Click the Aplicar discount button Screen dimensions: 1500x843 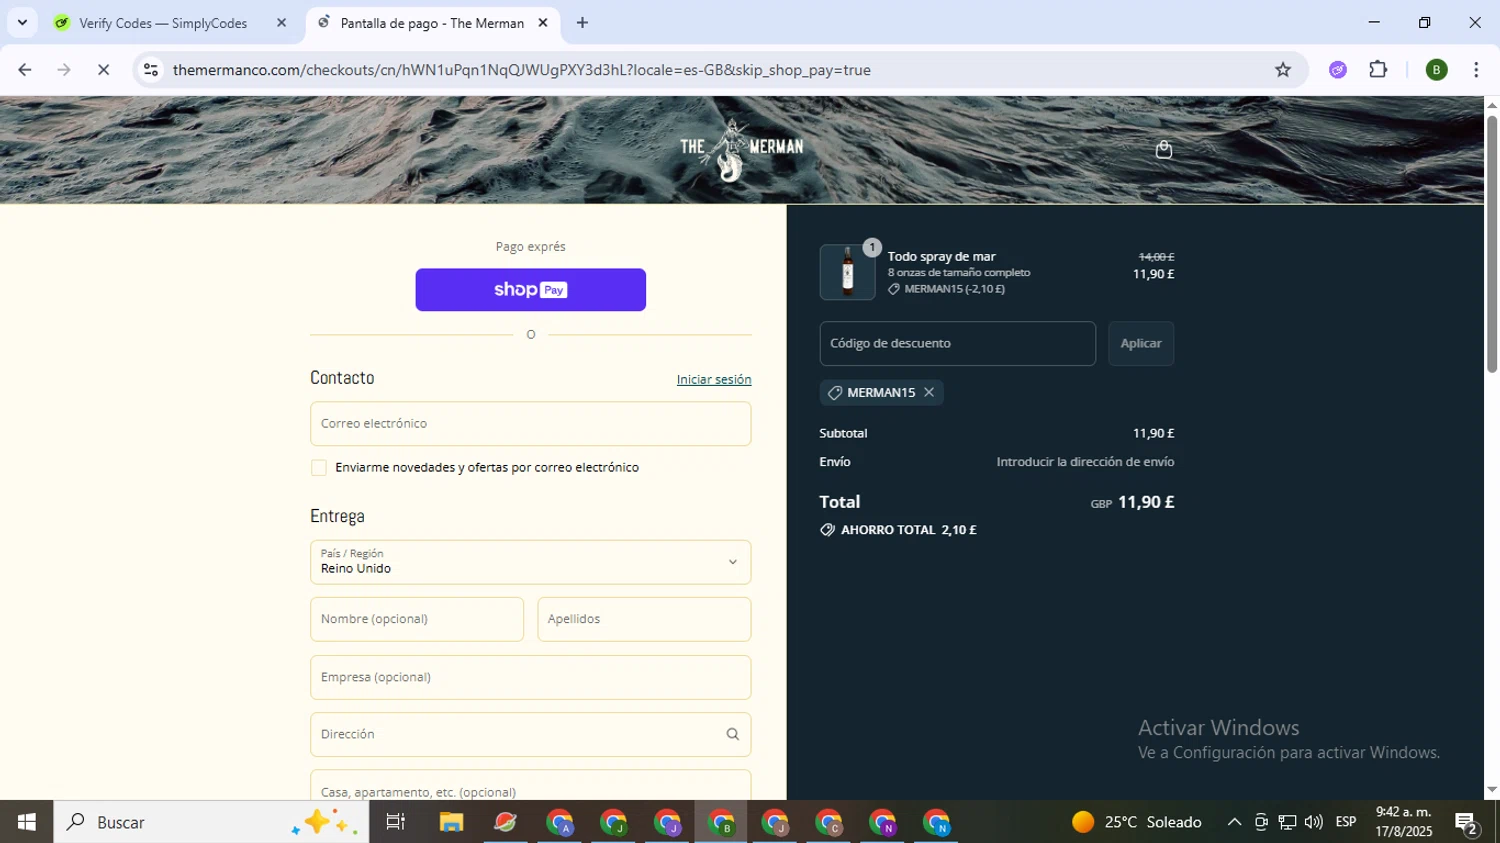pos(1141,343)
